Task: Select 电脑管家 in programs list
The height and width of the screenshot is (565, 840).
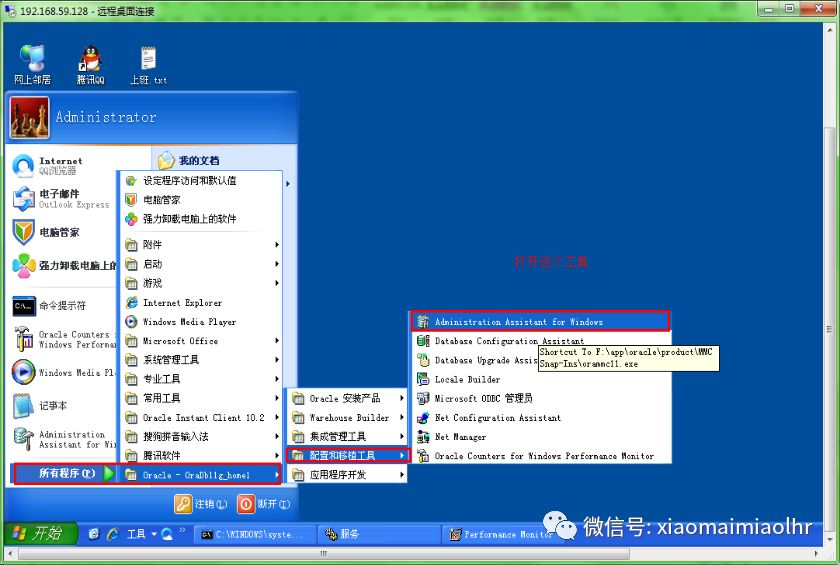Action: pos(201,200)
